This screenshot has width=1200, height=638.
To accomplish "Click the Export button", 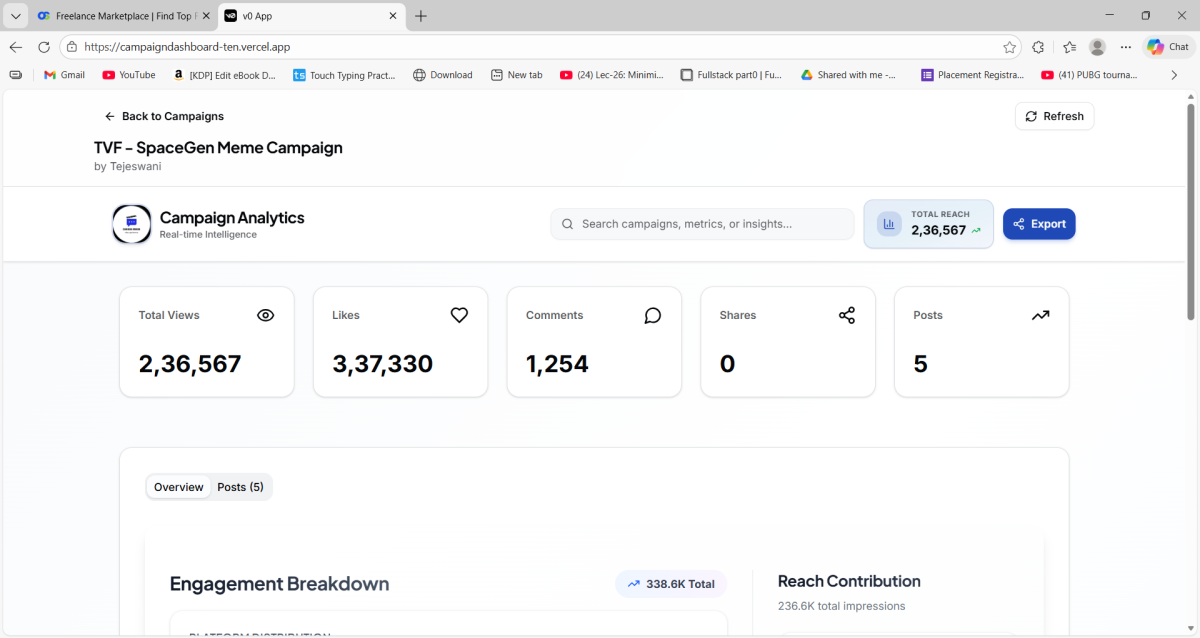I will (x=1039, y=224).
